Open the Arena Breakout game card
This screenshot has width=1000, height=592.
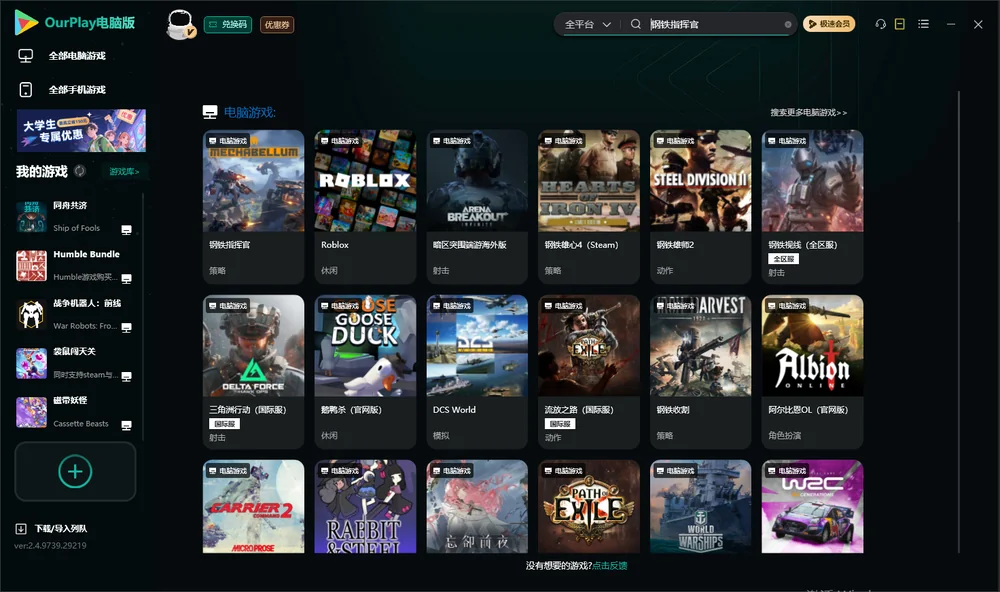[x=477, y=207]
